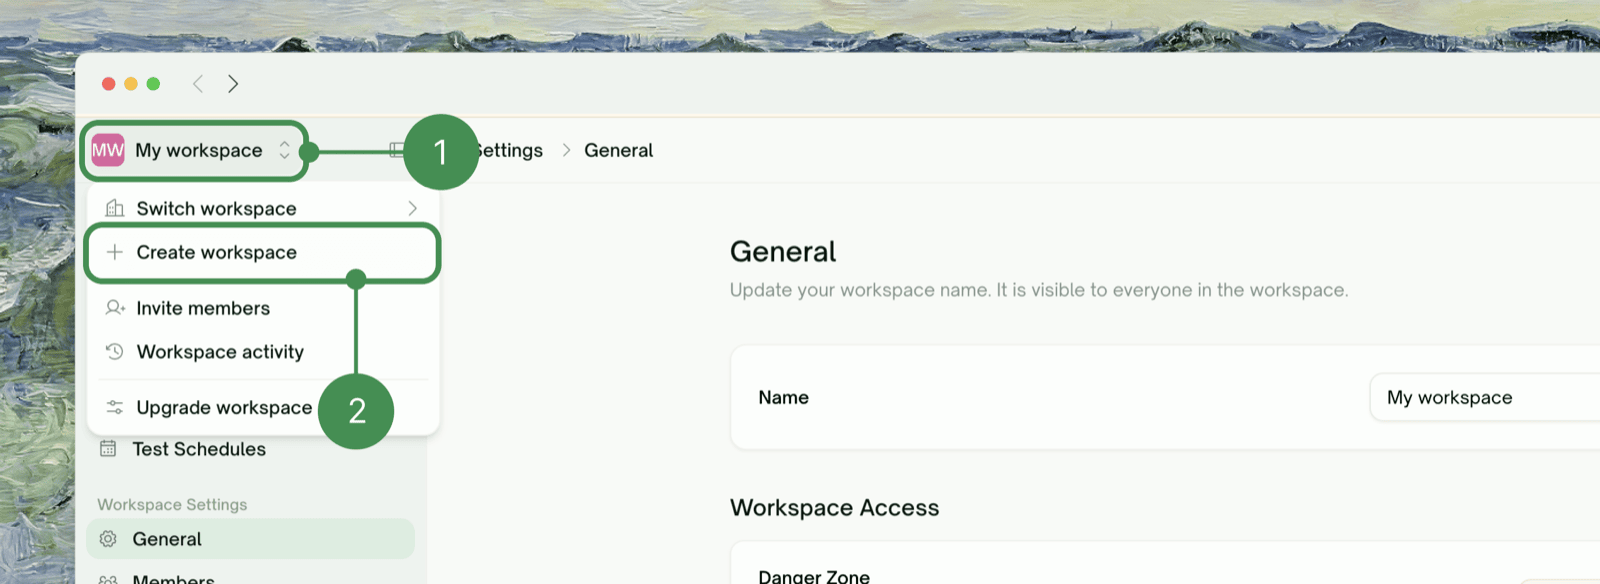Click the person-plus icon beside Invite members
This screenshot has width=1600, height=584.
pos(115,308)
